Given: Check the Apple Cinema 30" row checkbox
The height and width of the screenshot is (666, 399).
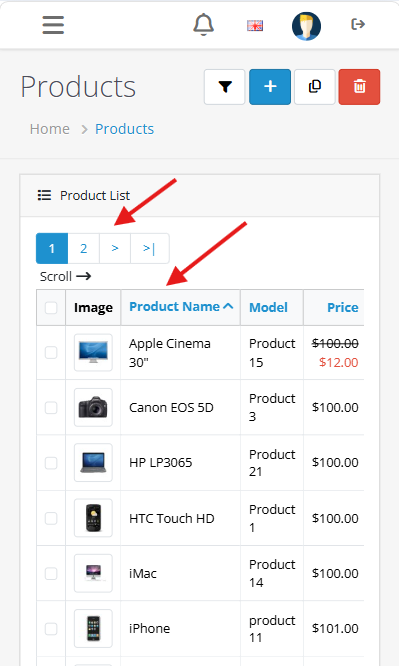Looking at the screenshot, I should coord(51,353).
